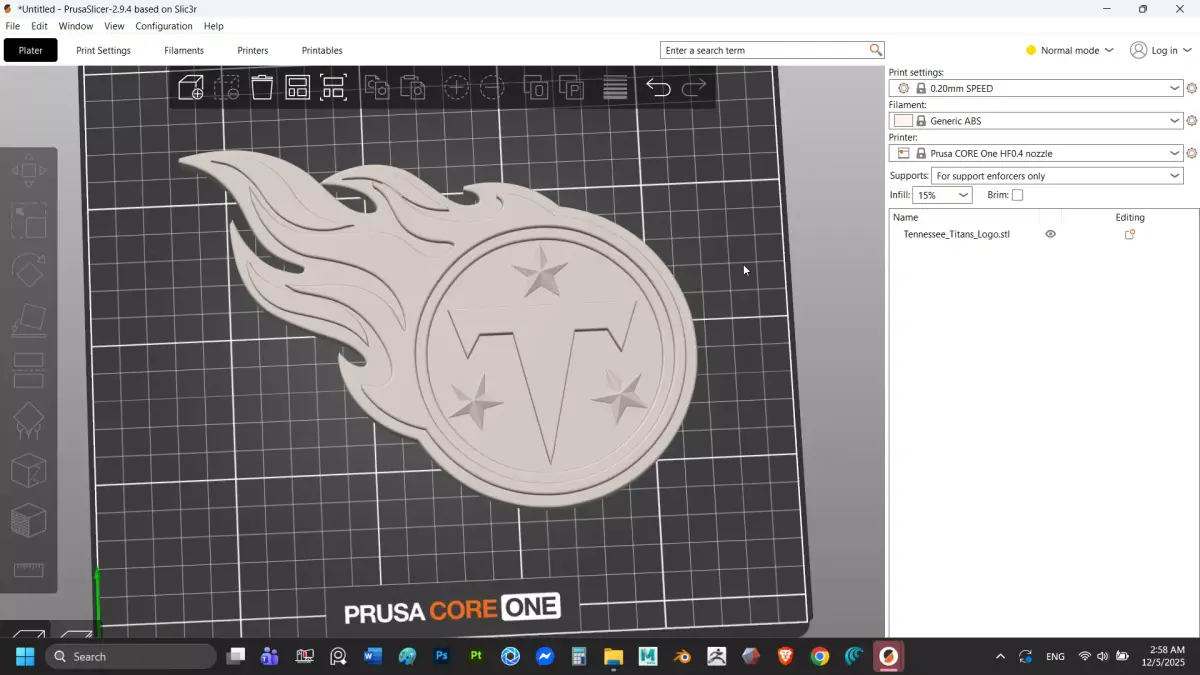This screenshot has width=1200, height=675.
Task: Open Microsoft Word from the taskbar
Action: (x=373, y=656)
